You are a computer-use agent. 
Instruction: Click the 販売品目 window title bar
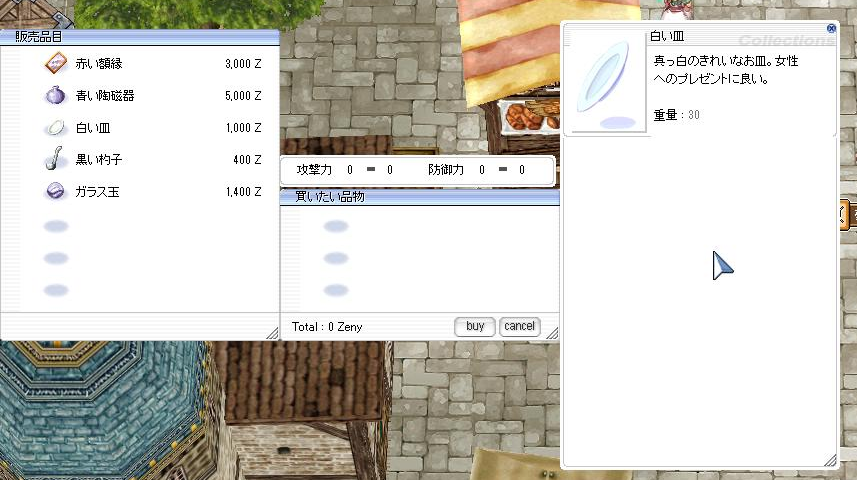(x=140, y=37)
